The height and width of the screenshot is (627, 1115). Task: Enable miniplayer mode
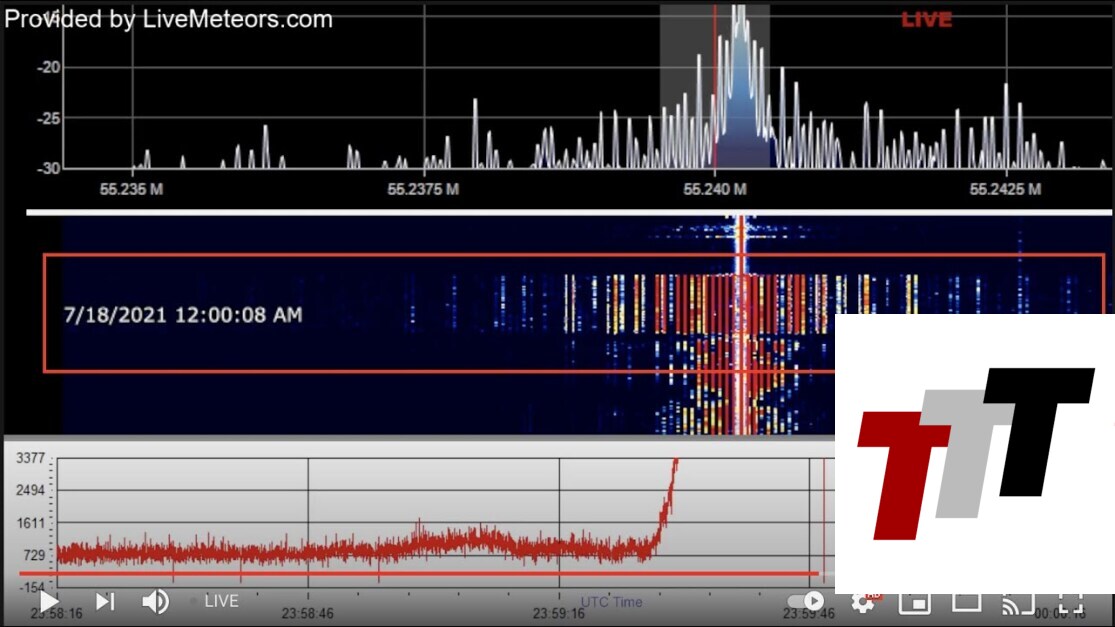tap(914, 602)
